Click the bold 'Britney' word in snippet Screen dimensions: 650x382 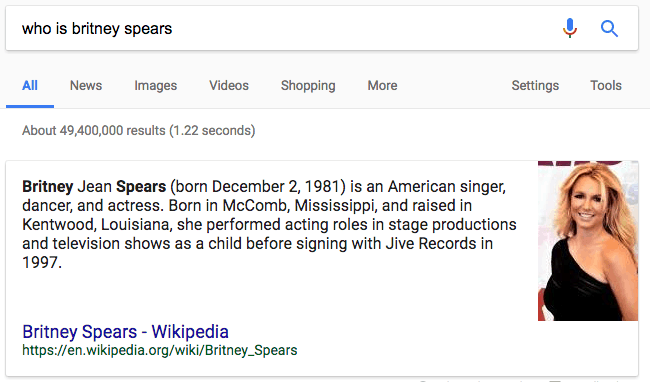(x=48, y=187)
